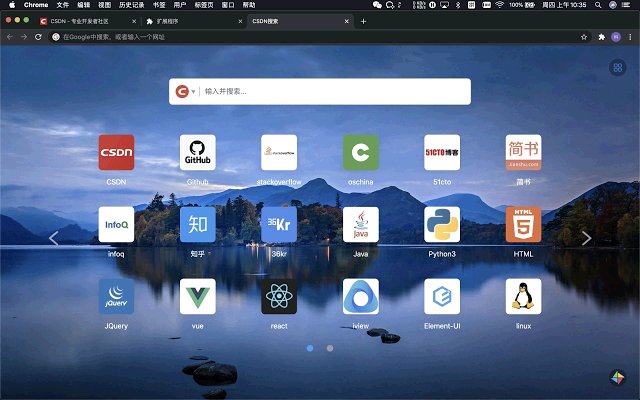
Task: Open the grid apps icon at top right
Action: click(617, 68)
